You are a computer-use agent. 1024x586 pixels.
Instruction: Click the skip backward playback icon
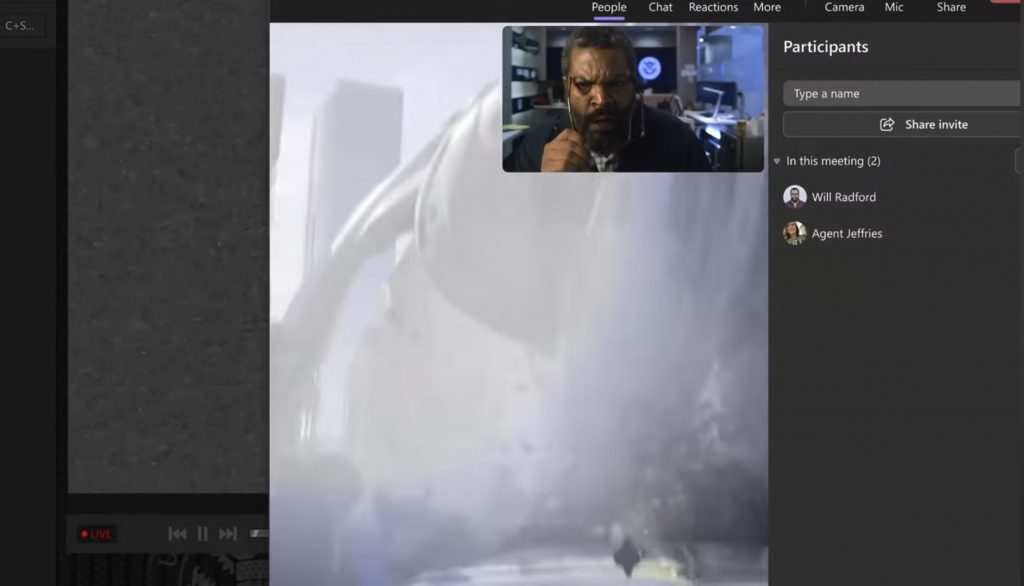(x=177, y=534)
